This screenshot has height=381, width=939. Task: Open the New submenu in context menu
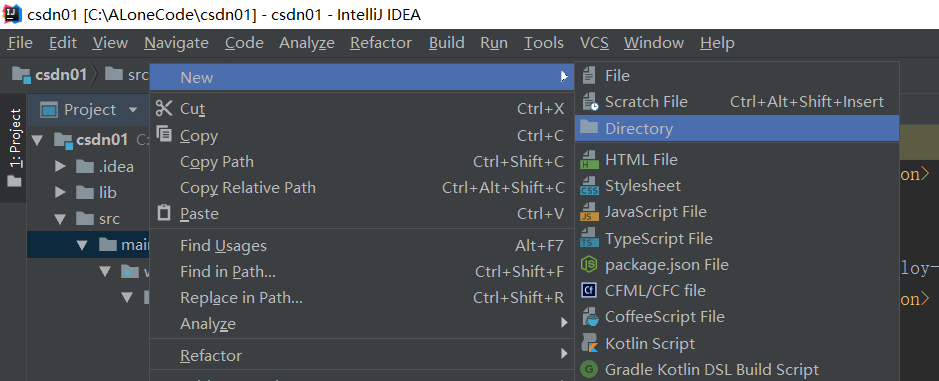point(362,77)
